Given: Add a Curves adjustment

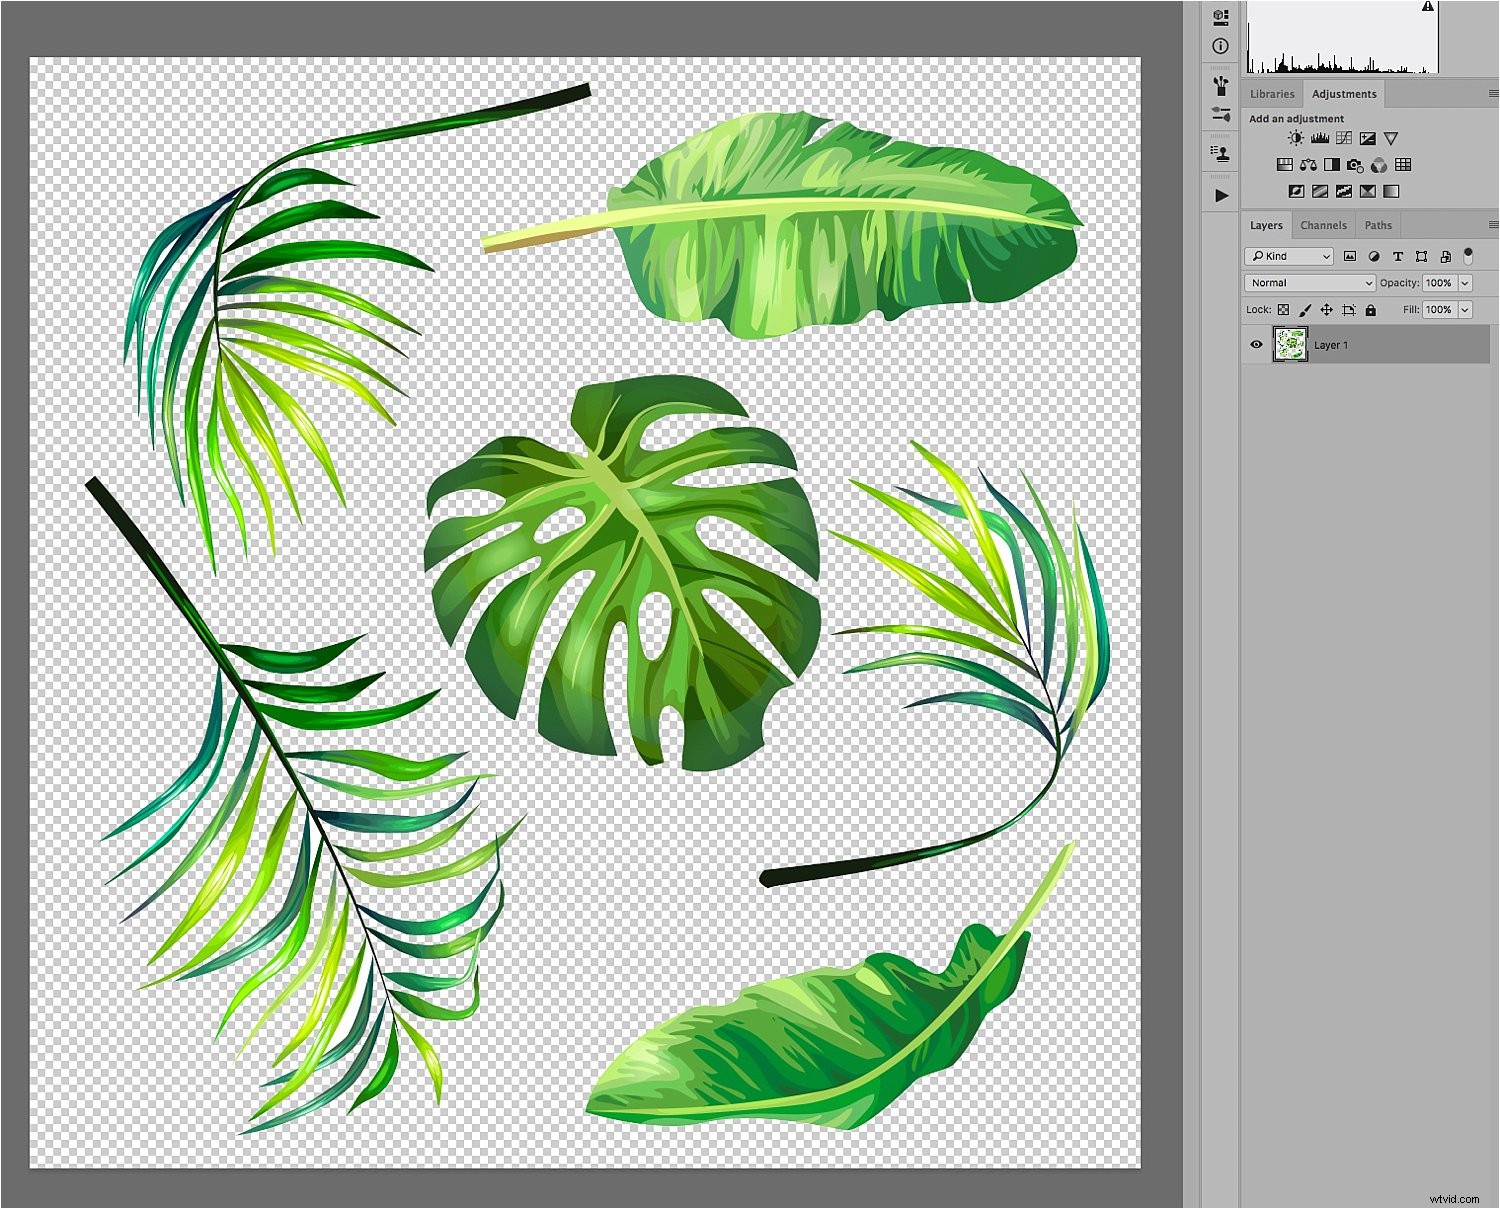Looking at the screenshot, I should (1344, 139).
